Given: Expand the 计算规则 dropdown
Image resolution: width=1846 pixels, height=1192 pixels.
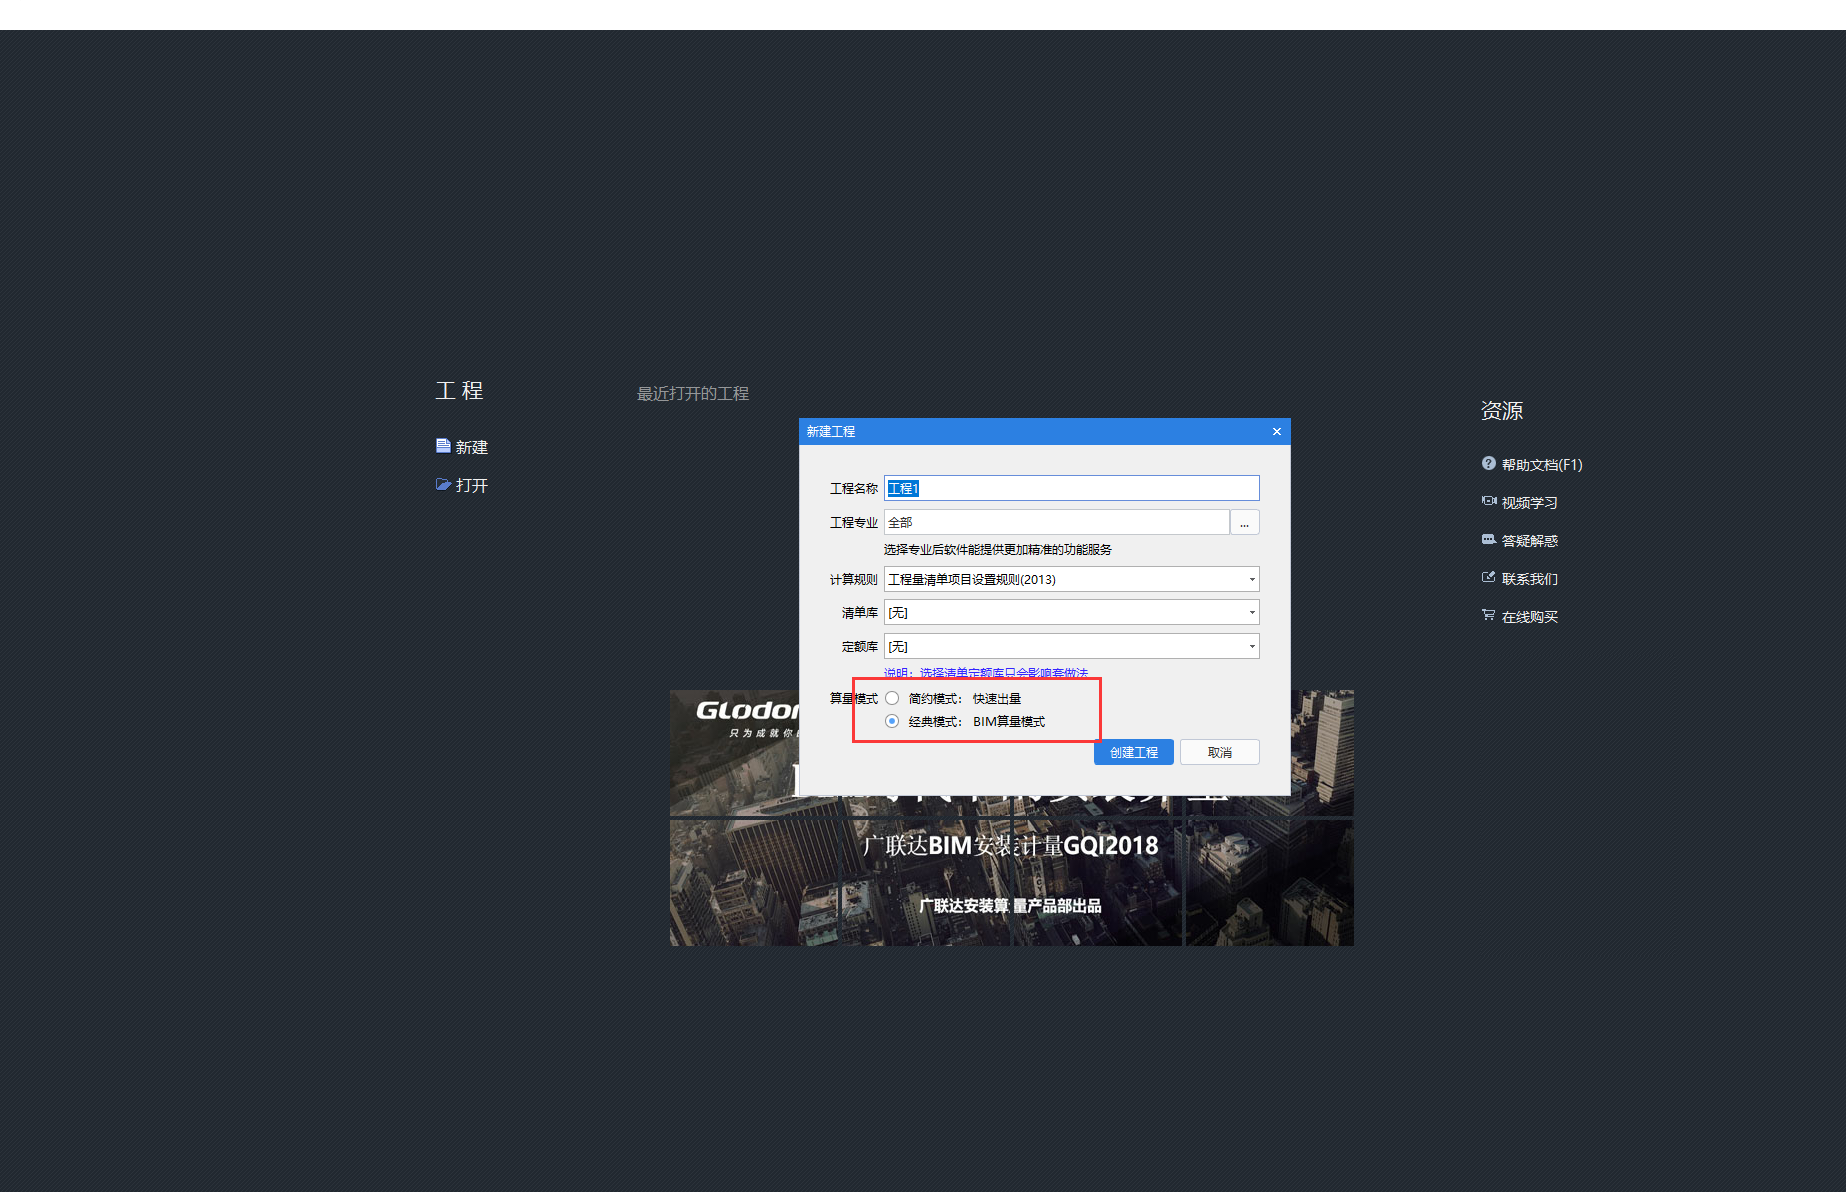Looking at the screenshot, I should (x=1251, y=579).
